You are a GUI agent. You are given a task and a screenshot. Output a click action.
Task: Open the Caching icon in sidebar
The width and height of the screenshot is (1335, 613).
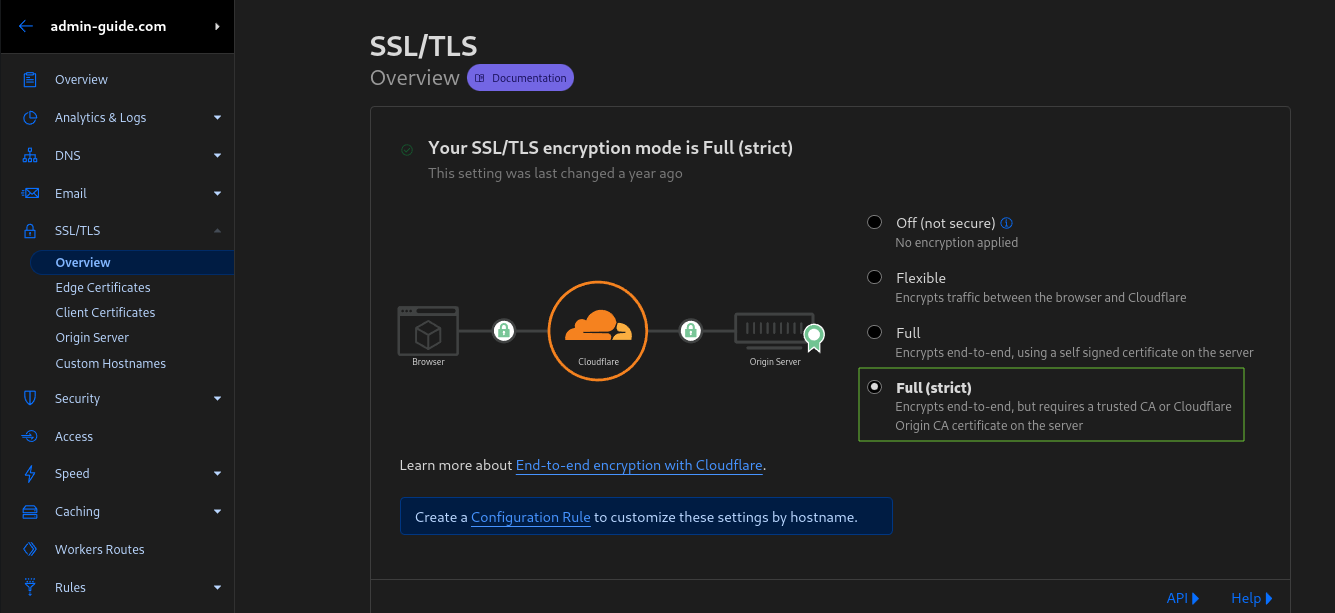(x=31, y=511)
